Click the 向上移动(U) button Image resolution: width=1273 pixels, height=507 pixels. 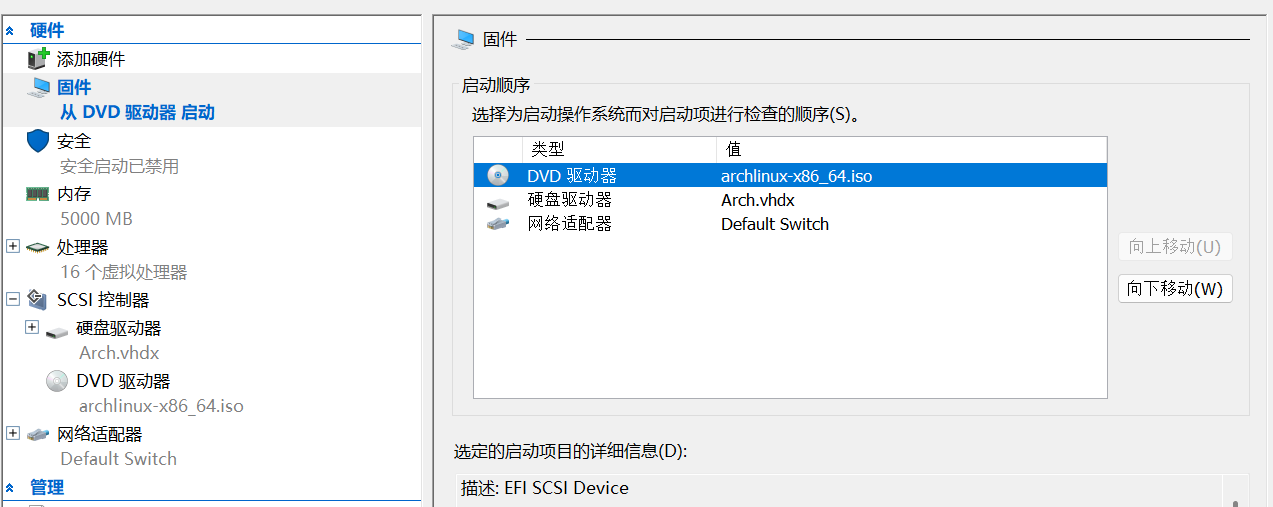point(1175,247)
